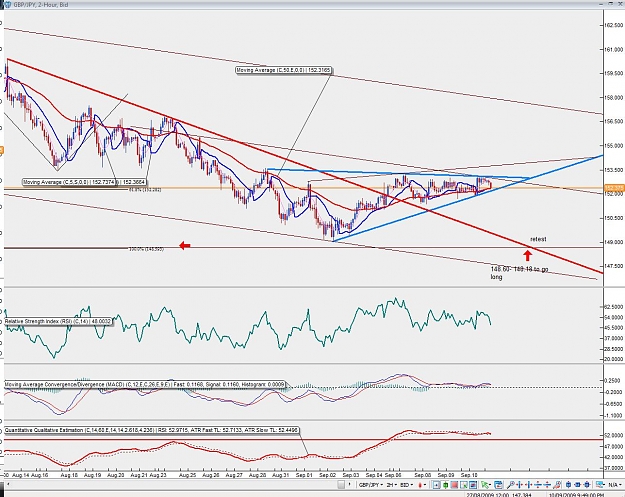Click the Aug 25 date on the time axis
This screenshot has height=497, width=625.
(187, 475)
